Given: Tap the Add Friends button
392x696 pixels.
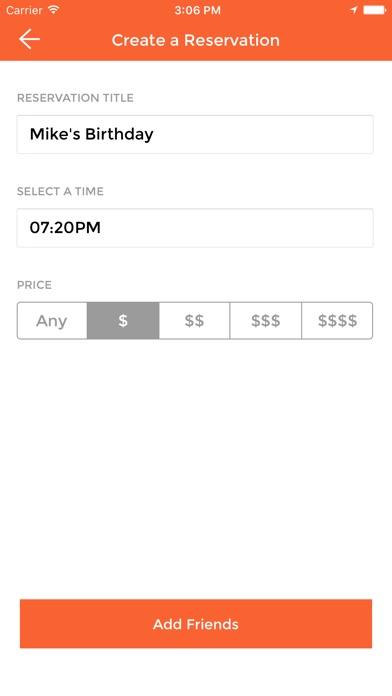Looking at the screenshot, I should point(196,624).
